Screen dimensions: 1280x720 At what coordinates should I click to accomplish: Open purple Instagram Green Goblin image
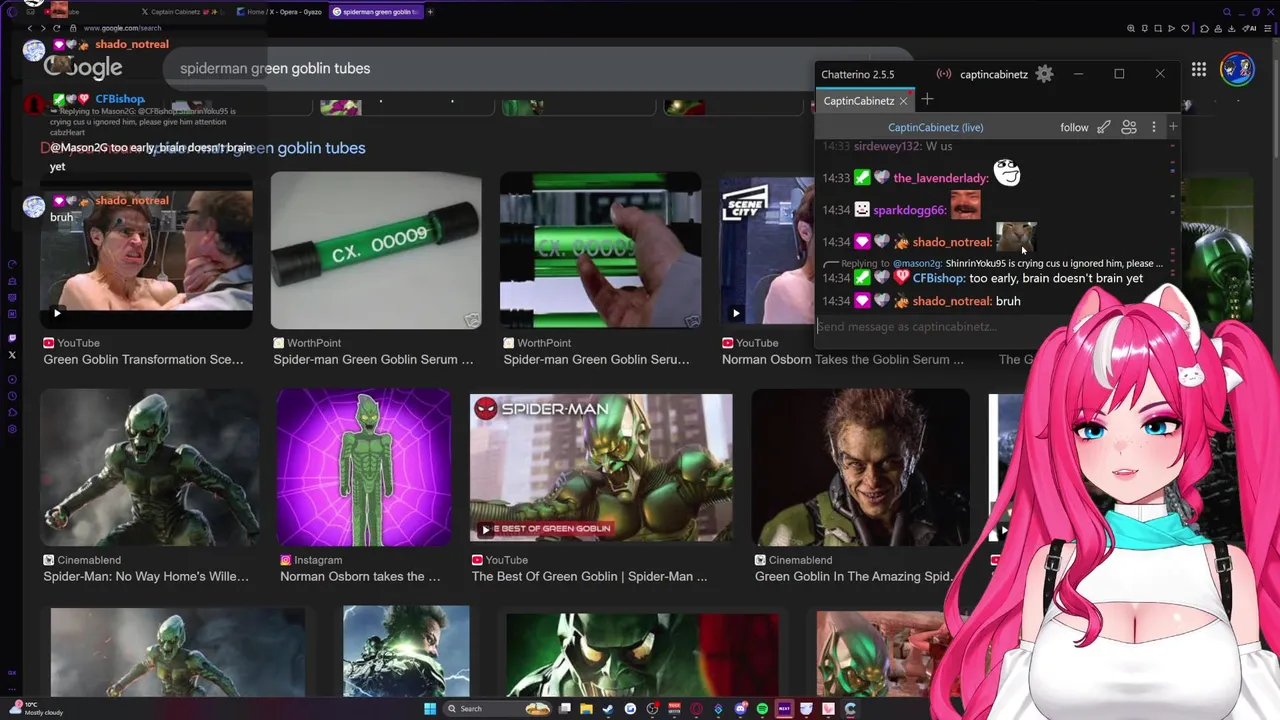coord(364,467)
